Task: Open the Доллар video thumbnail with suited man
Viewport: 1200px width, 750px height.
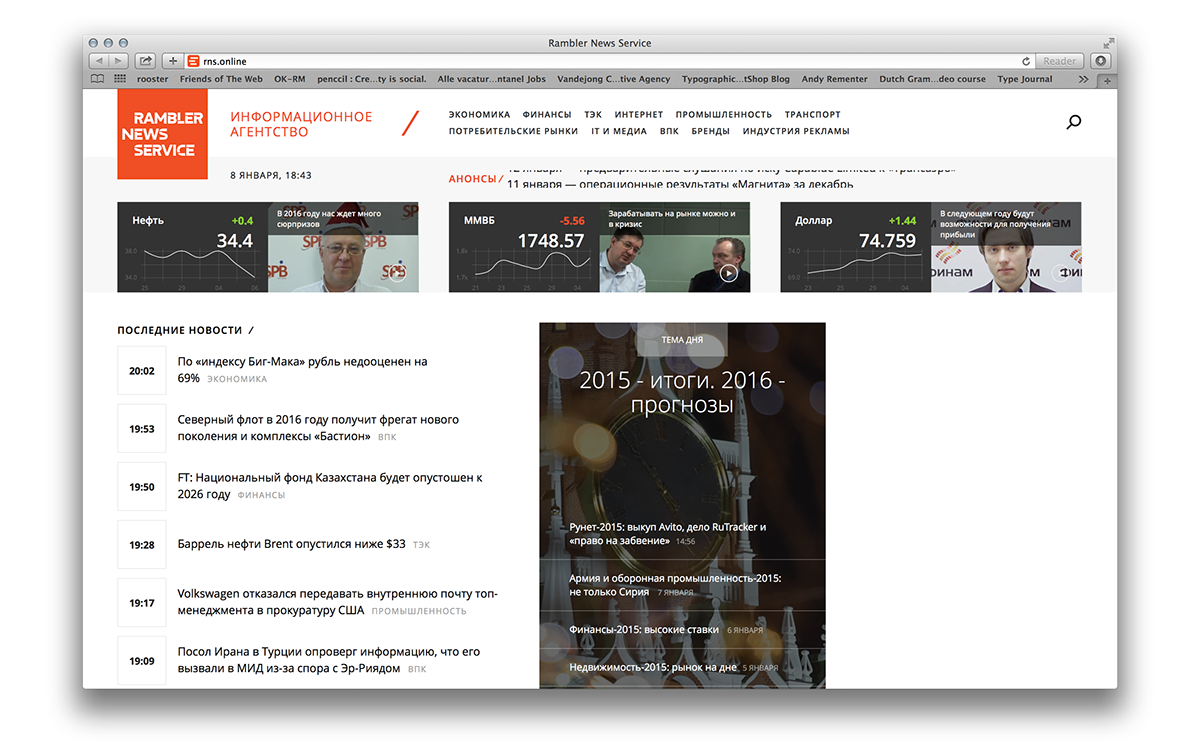Action: (x=1006, y=247)
